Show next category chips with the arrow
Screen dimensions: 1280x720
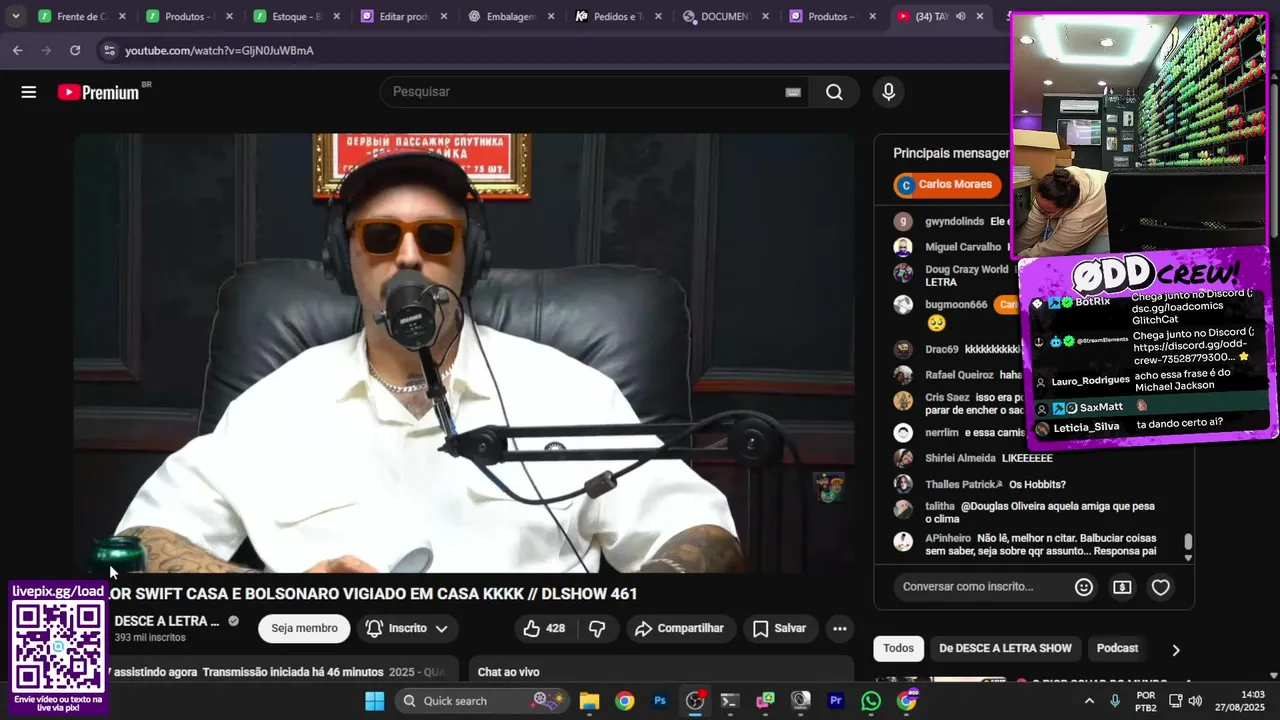[x=1175, y=649]
